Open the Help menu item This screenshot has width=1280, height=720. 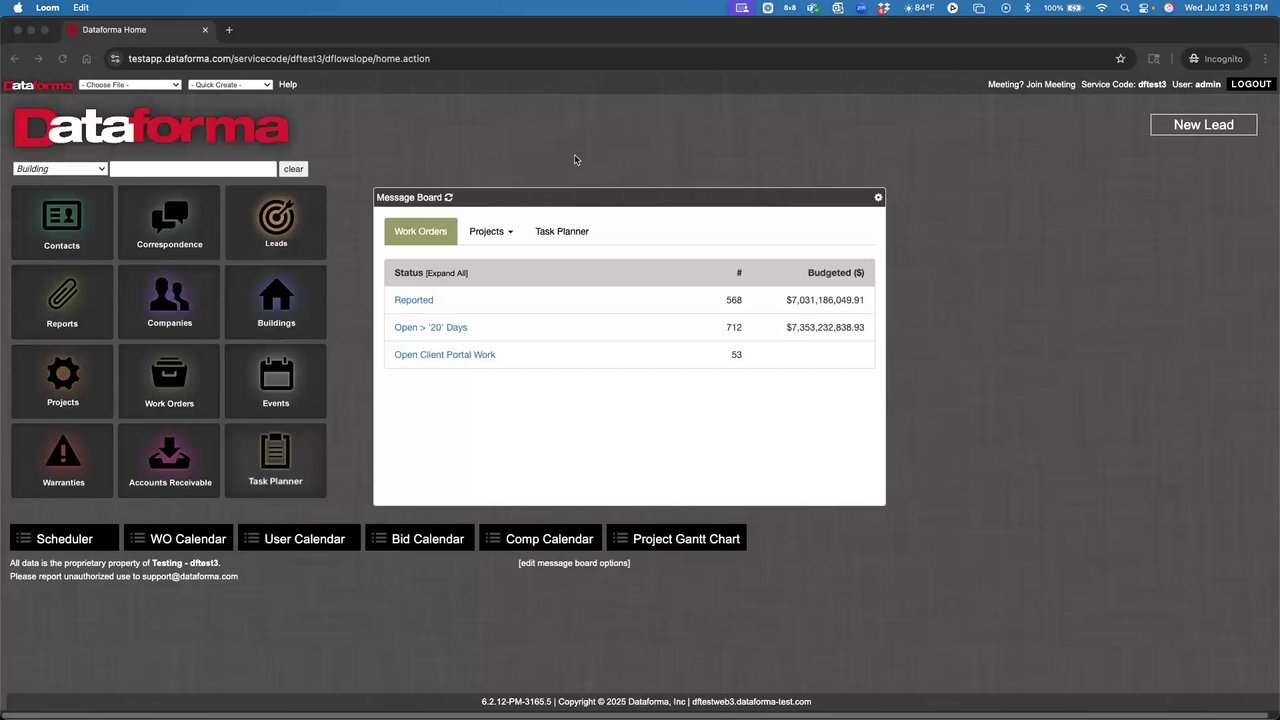288,85
